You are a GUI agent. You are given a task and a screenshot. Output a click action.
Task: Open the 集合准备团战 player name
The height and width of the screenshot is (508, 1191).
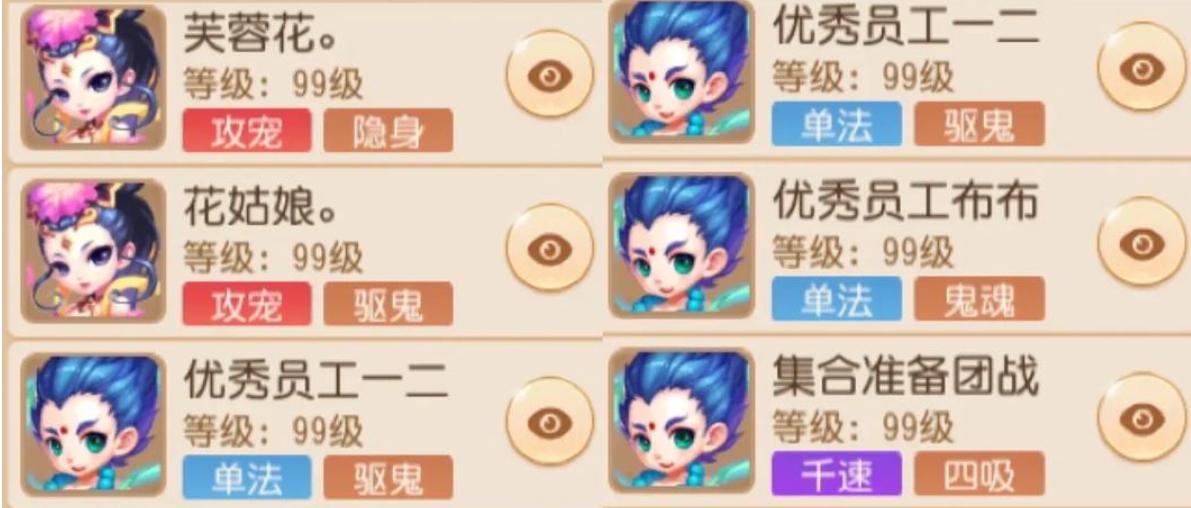[905, 377]
